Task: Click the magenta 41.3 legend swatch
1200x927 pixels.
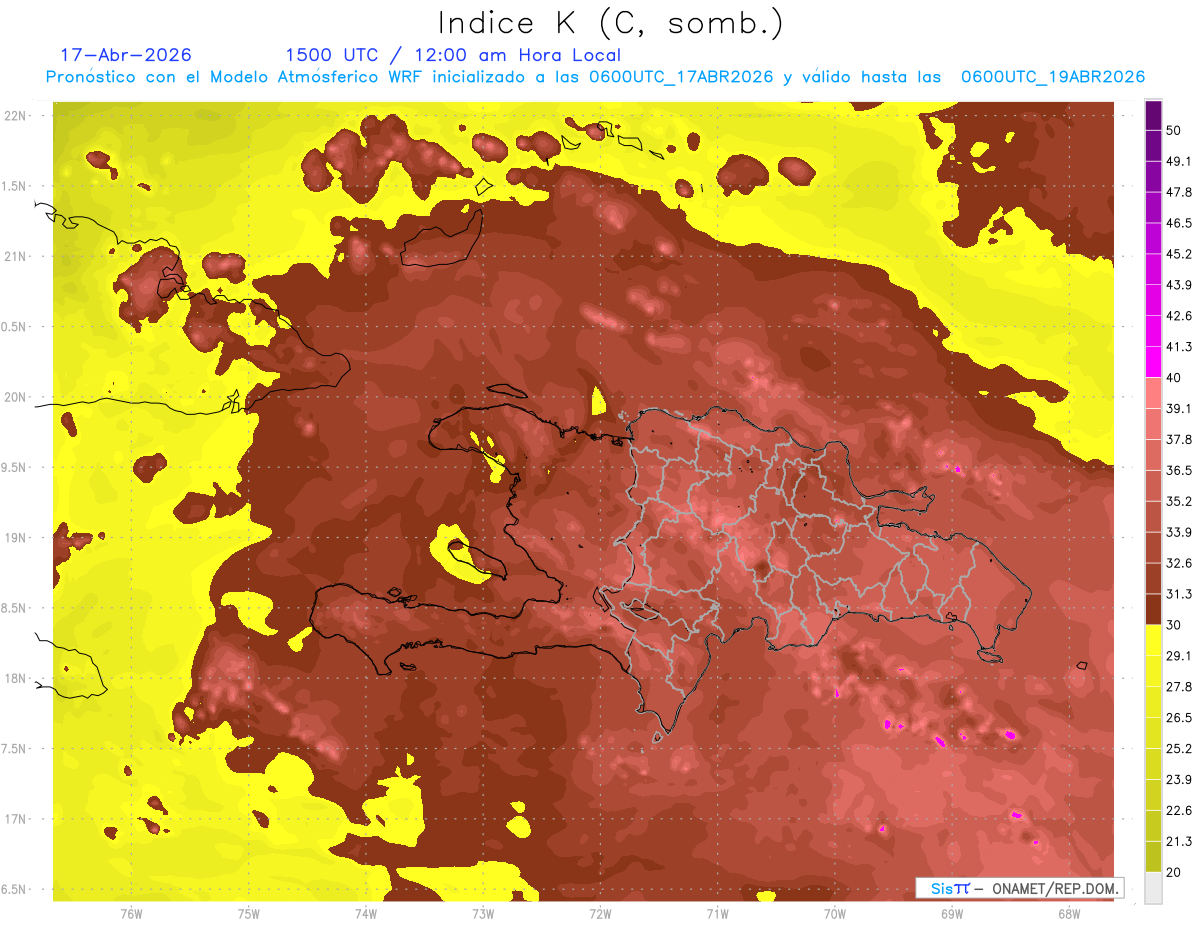Action: point(1153,362)
